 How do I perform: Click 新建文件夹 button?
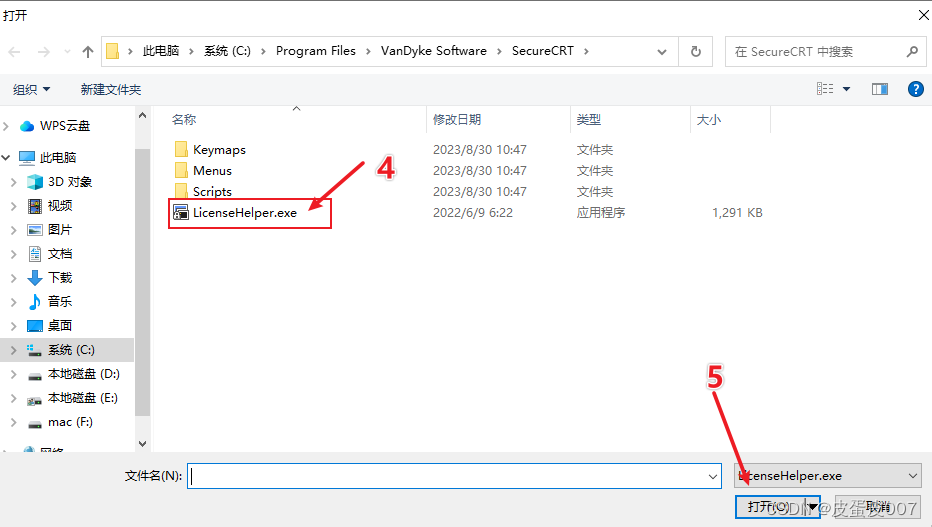(x=111, y=90)
